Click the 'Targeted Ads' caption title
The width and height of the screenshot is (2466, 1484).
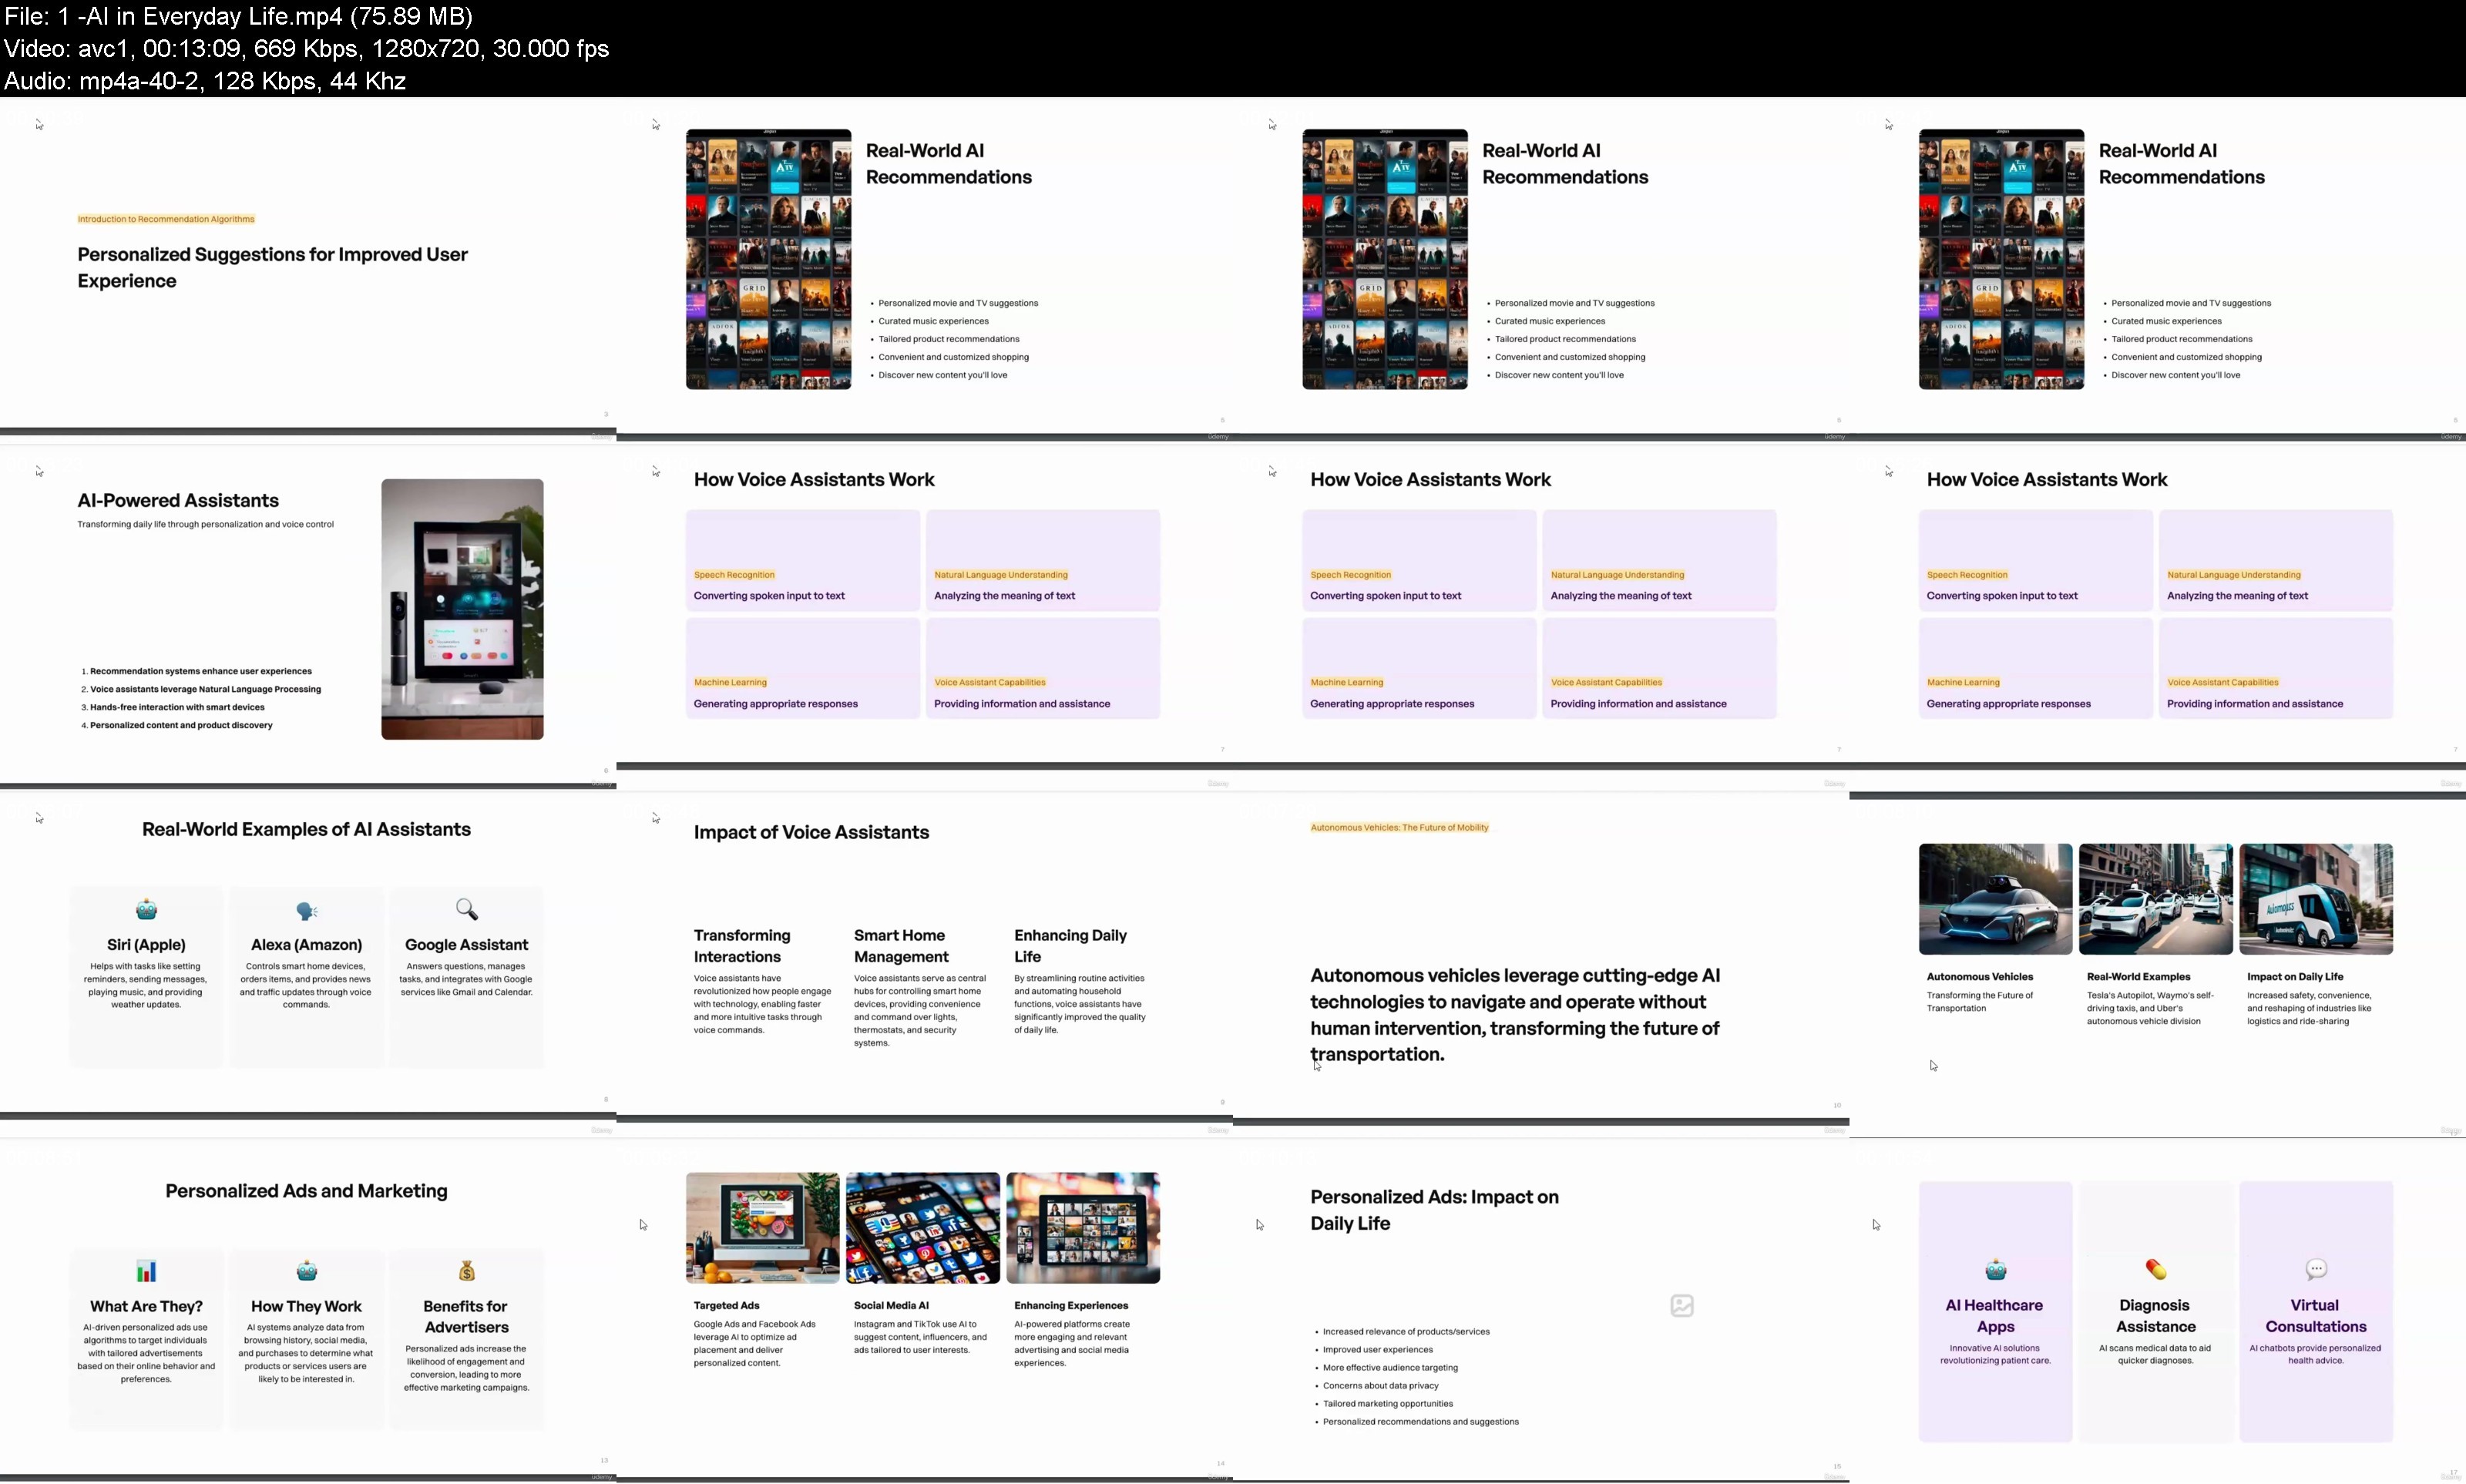point(726,1305)
